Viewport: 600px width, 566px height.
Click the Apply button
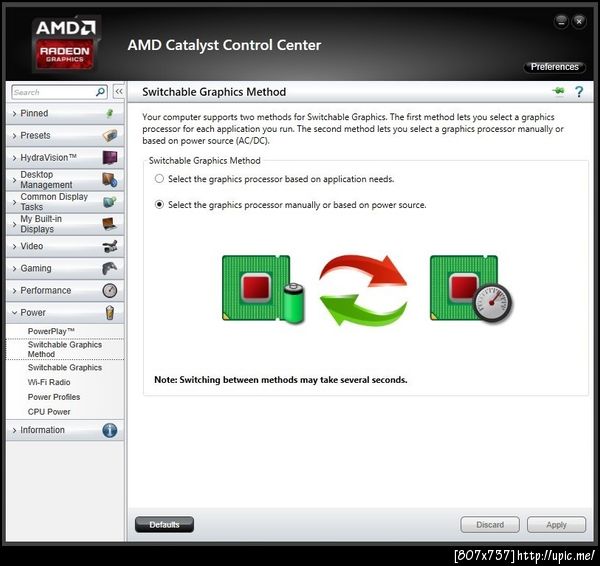(x=556, y=525)
